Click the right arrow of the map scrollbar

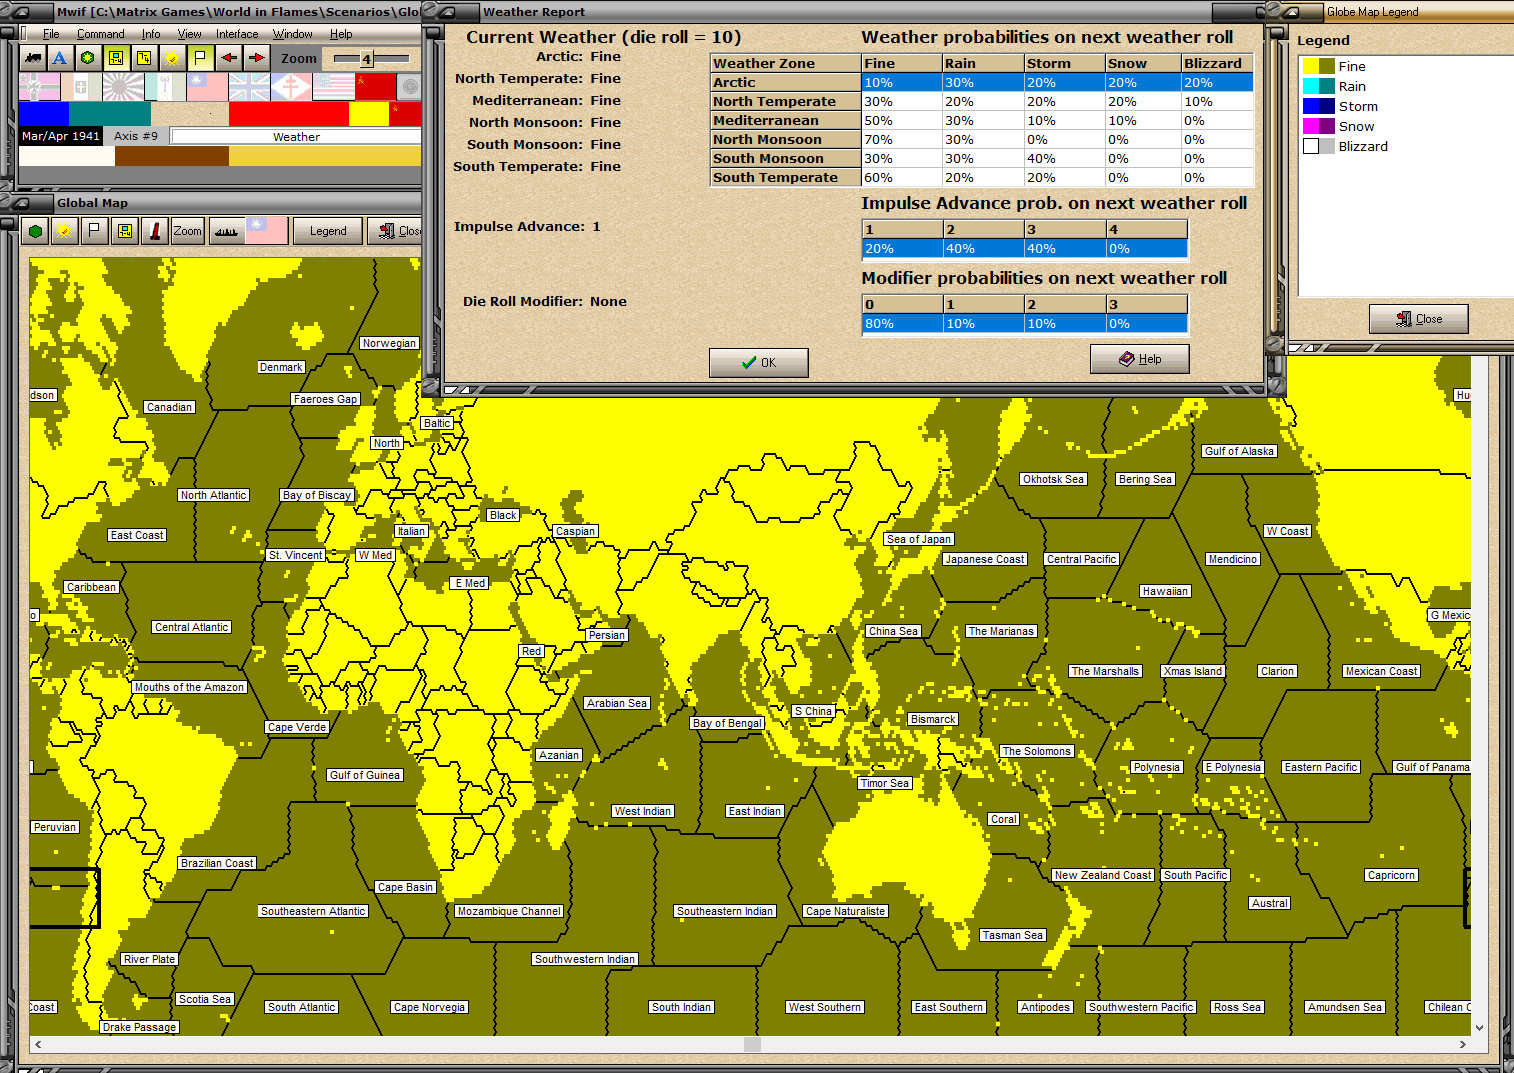point(1462,1044)
